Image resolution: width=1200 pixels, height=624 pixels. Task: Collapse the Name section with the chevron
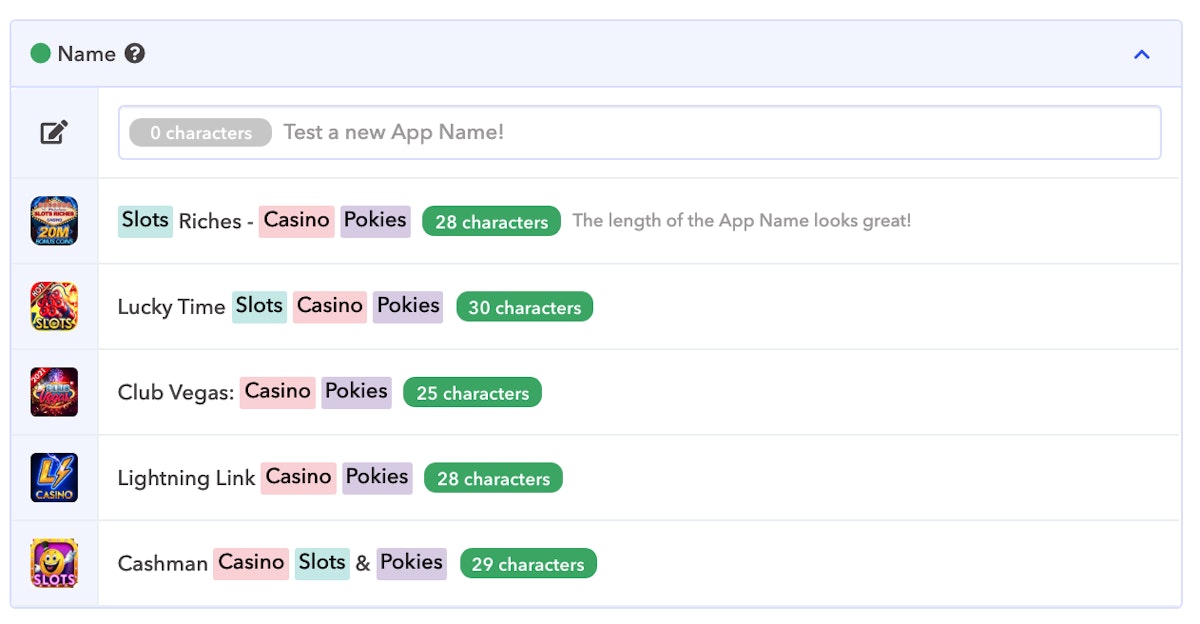click(1141, 54)
